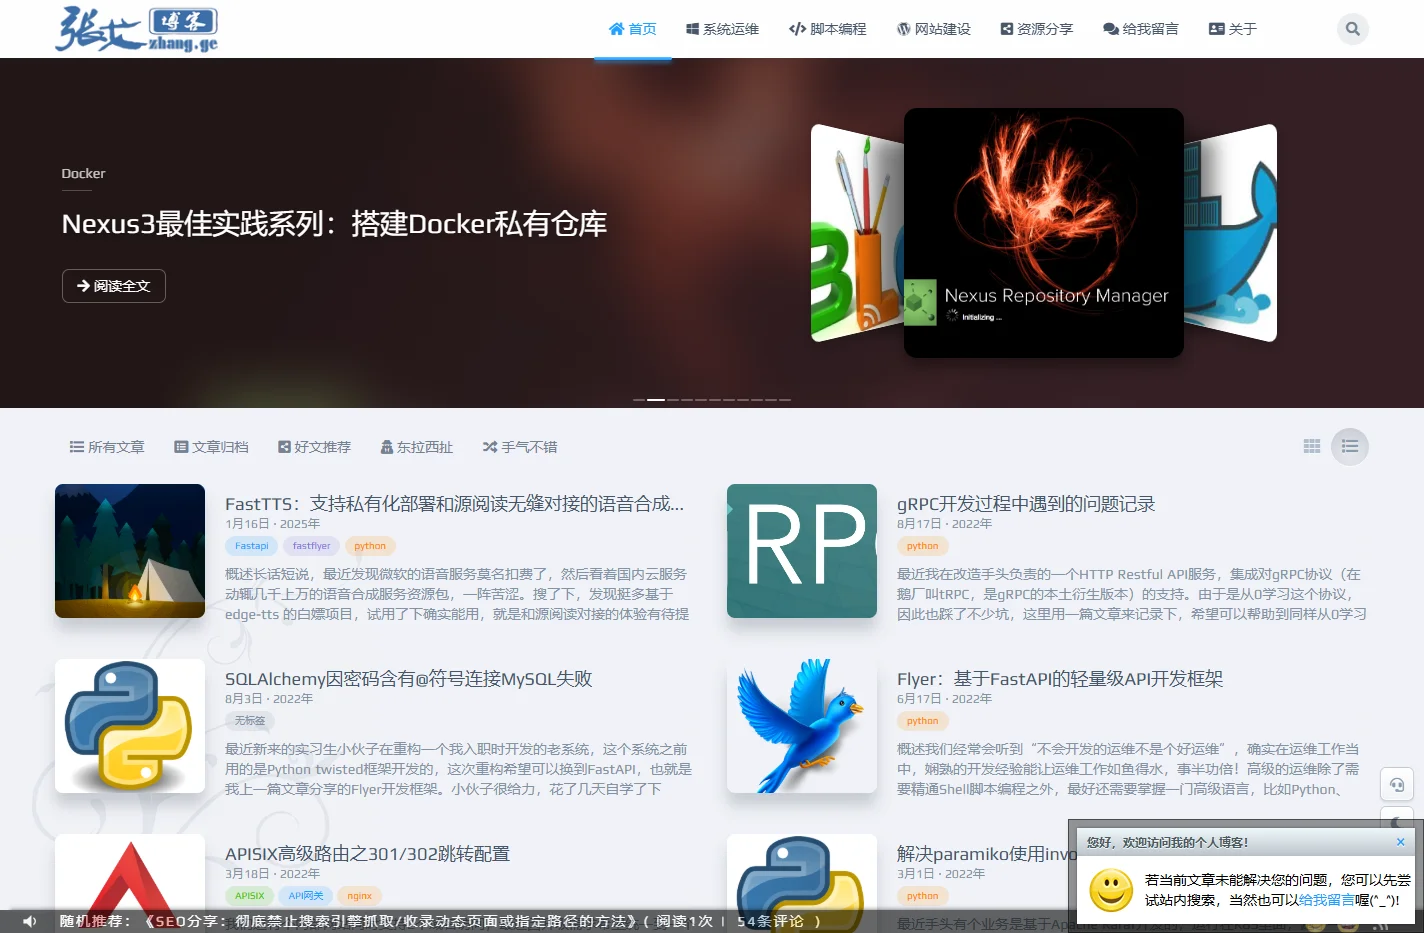Click python tag under paramiko article
The width and height of the screenshot is (1424, 933).
922,896
